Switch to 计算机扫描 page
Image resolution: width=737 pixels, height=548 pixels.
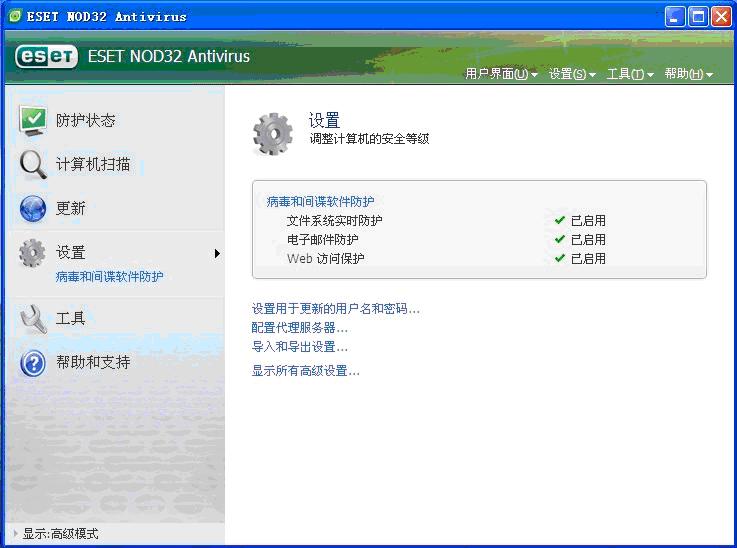pos(93,164)
